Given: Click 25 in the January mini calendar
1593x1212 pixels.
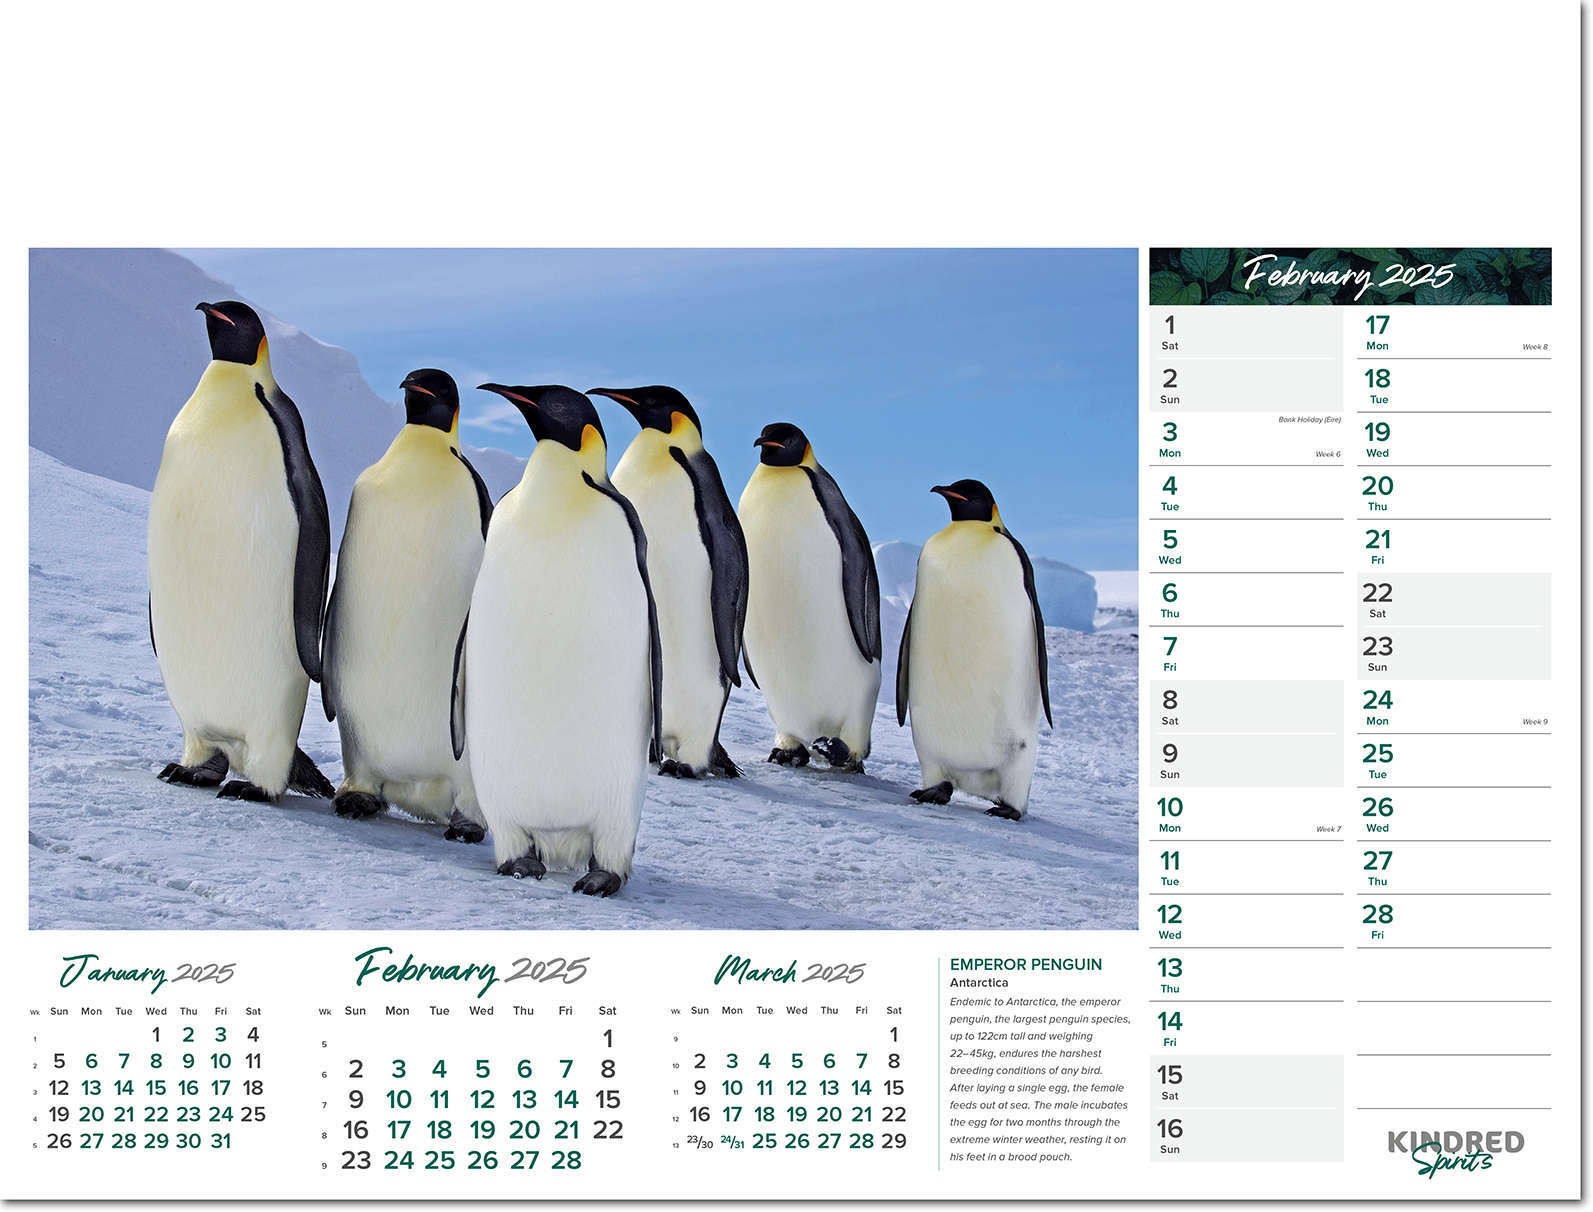Looking at the screenshot, I should coord(253,1114).
